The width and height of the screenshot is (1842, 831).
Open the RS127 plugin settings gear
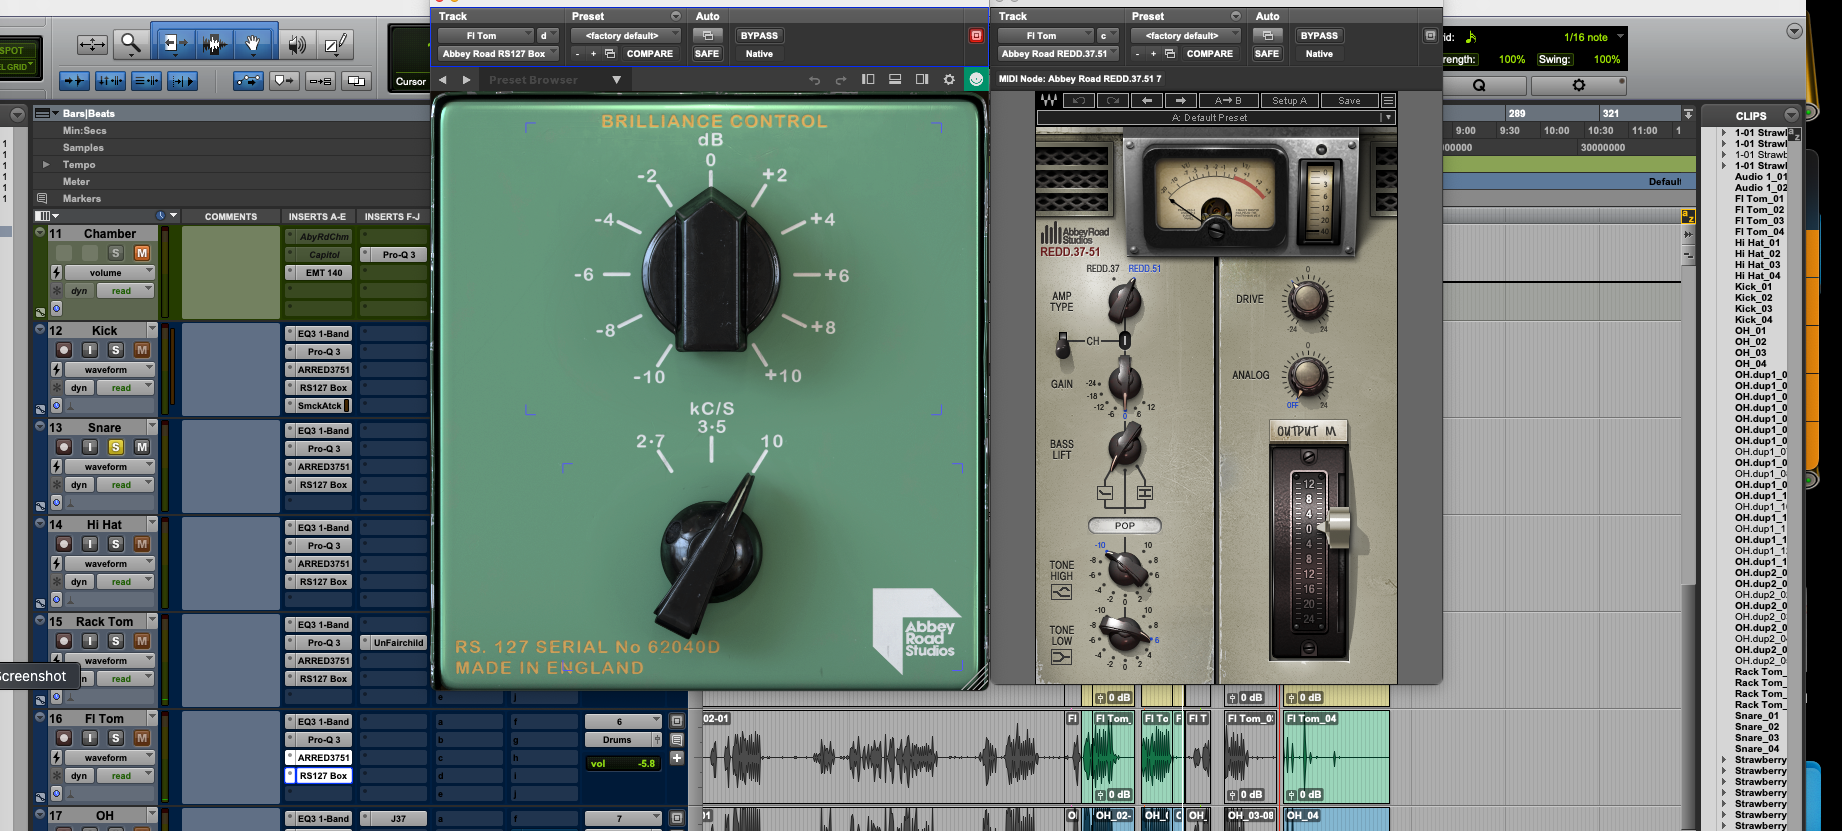tap(949, 80)
